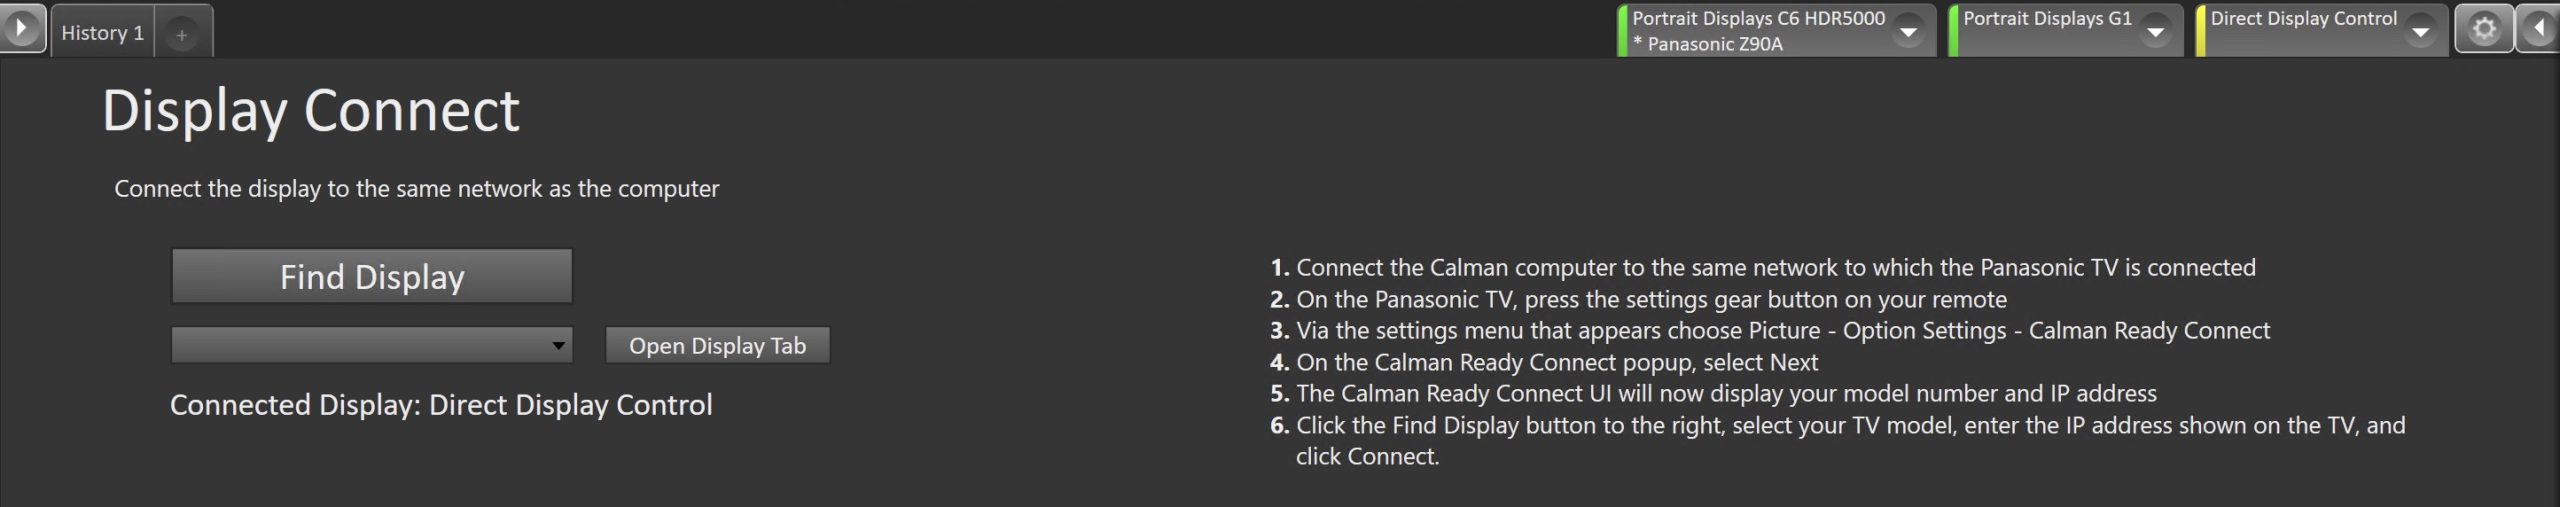Click the Open Display Tab button

[x=717, y=346]
